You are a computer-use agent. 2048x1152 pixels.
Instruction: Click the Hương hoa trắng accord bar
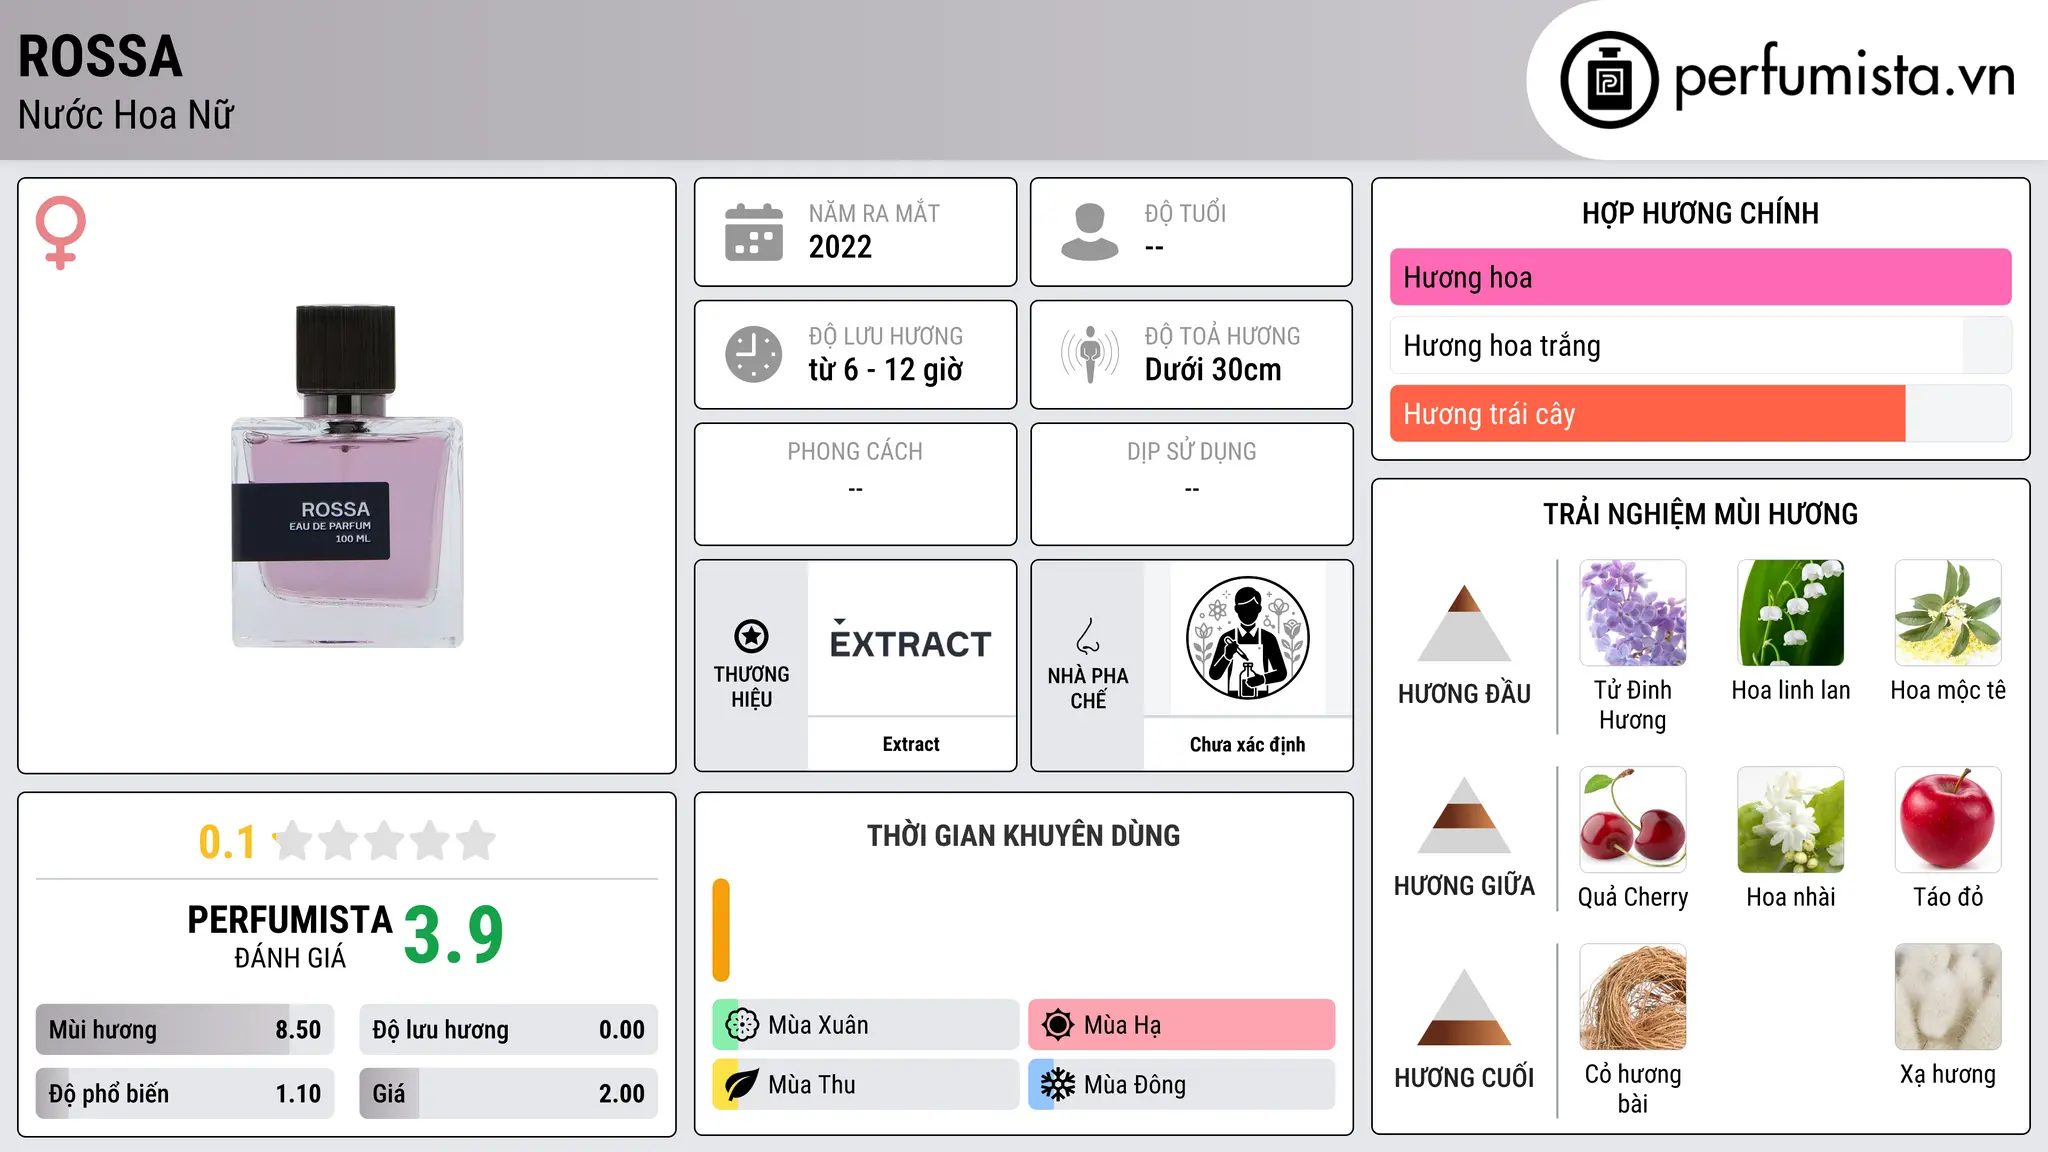click(1700, 345)
